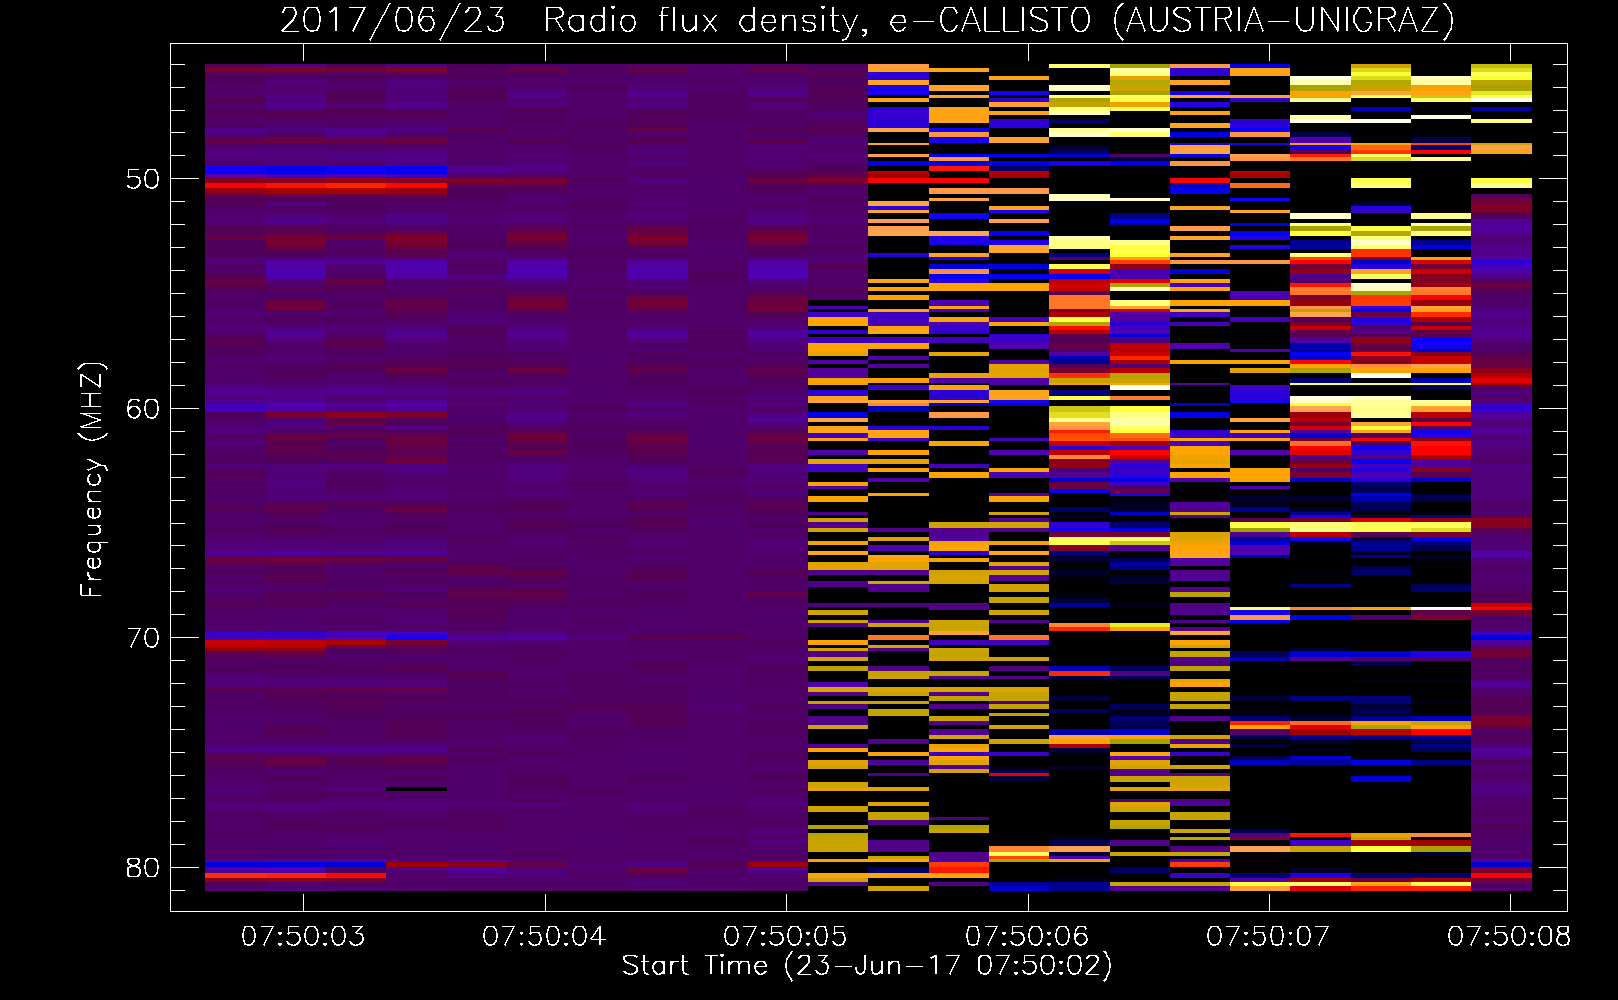Click the 80 MHz frequency tick label
This screenshot has height=1000, width=1618.
(143, 868)
